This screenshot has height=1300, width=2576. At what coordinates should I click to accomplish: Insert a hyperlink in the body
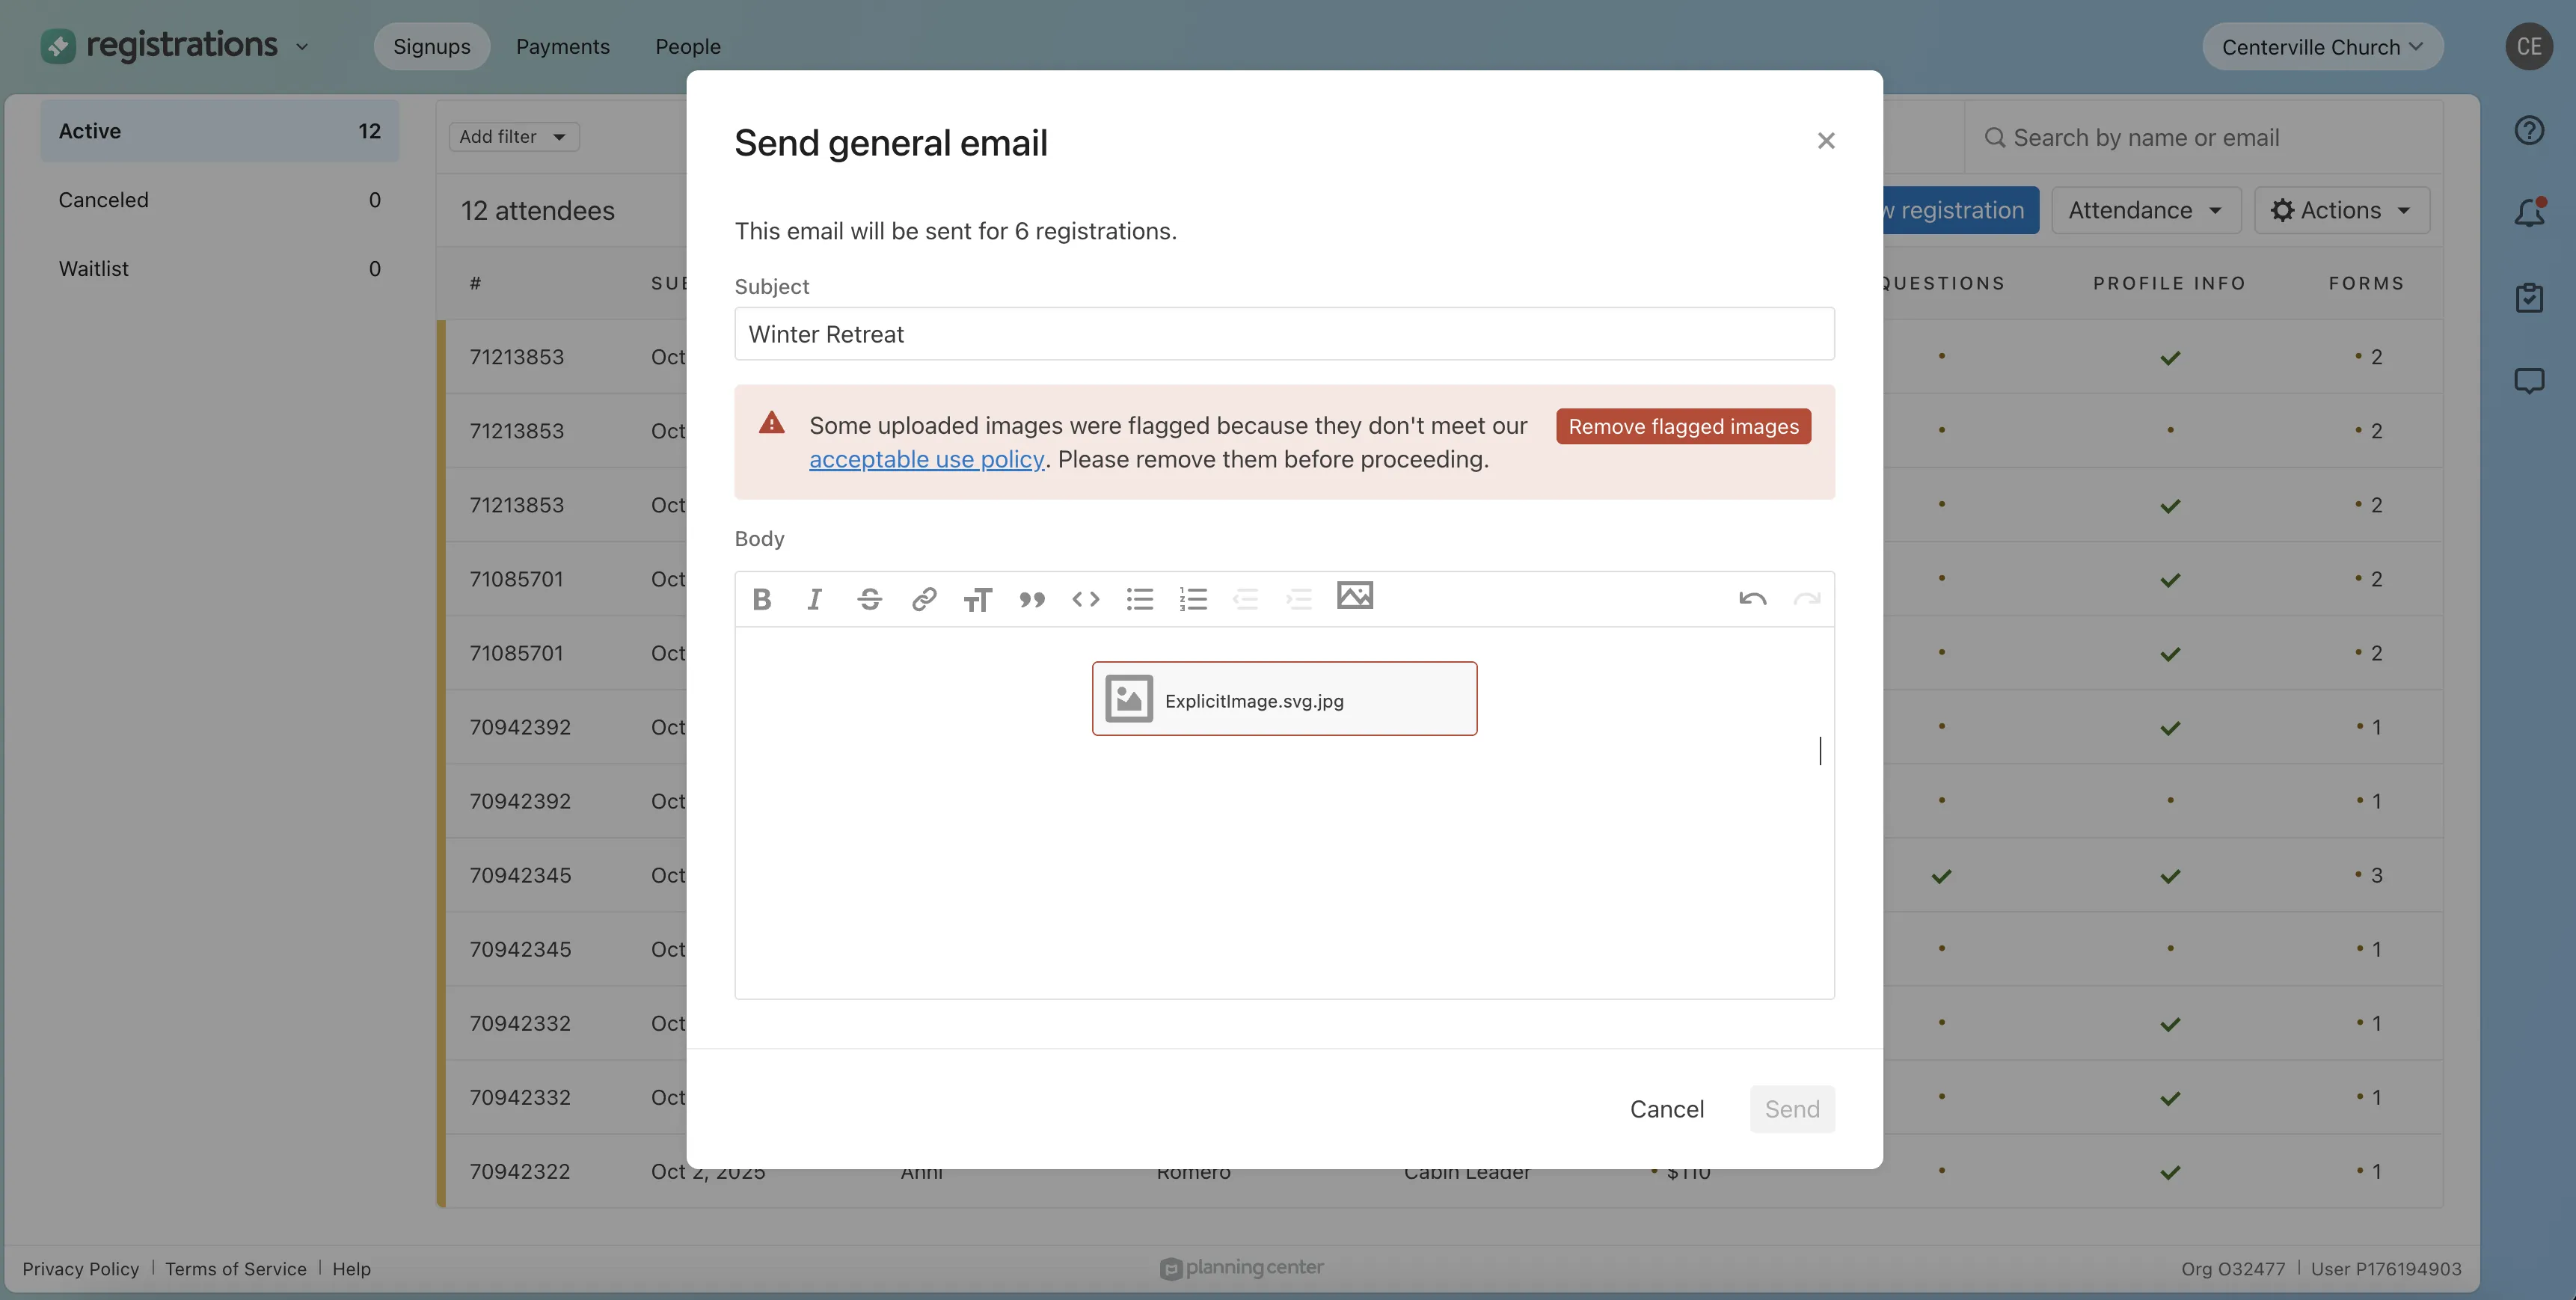(923, 598)
